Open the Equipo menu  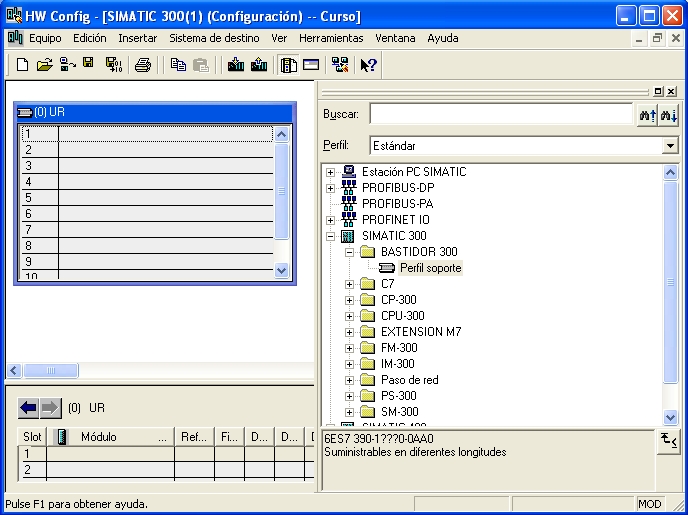(x=45, y=38)
